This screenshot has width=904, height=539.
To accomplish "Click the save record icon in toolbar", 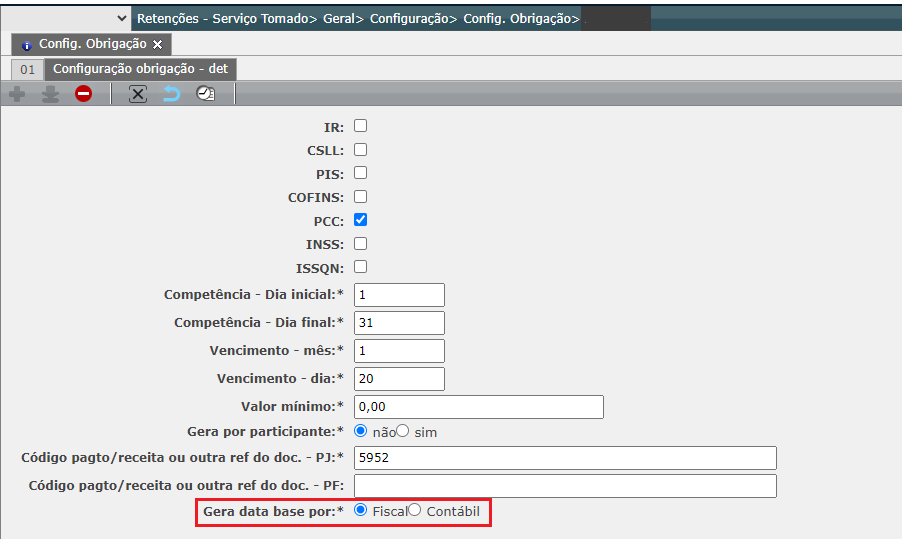I will click(x=50, y=94).
